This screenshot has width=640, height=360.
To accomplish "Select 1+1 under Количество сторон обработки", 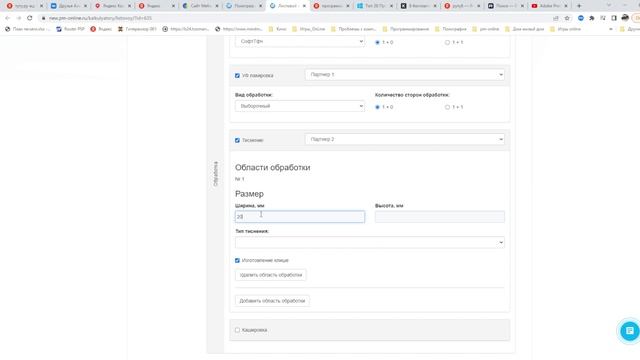I will click(x=447, y=107).
